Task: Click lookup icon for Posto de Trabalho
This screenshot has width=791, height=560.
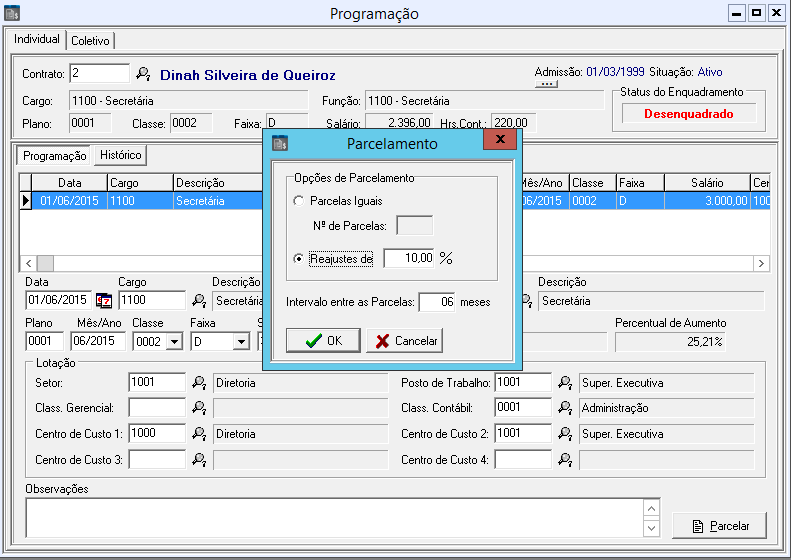Action: point(565,382)
